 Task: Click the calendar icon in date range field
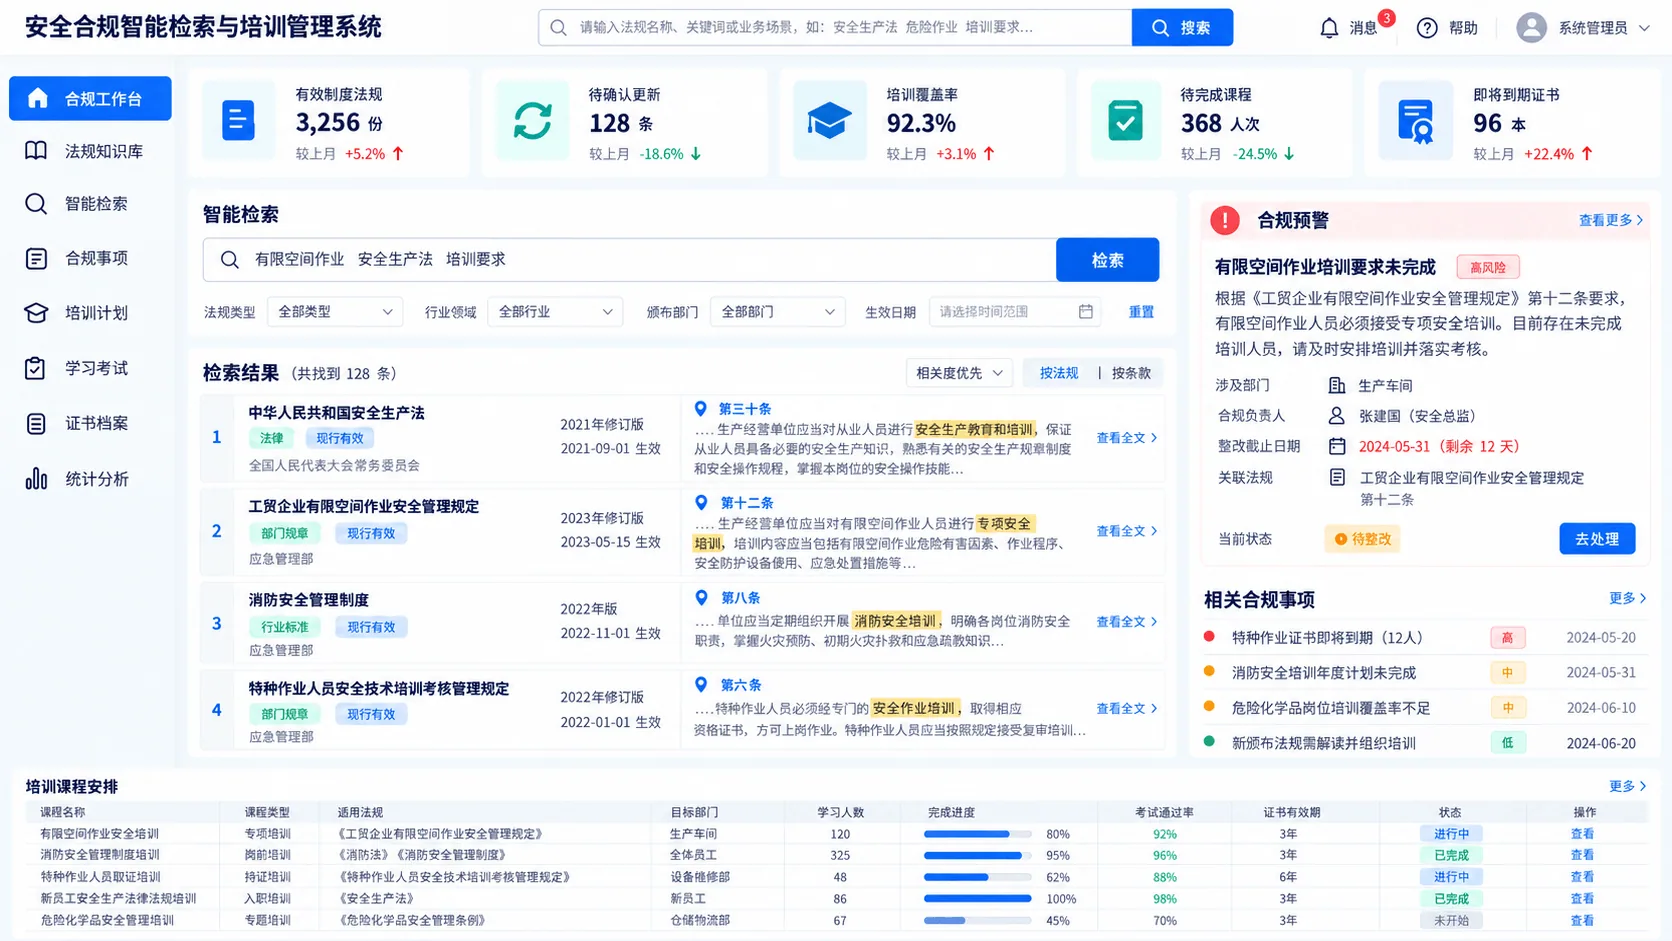pyautogui.click(x=1086, y=312)
